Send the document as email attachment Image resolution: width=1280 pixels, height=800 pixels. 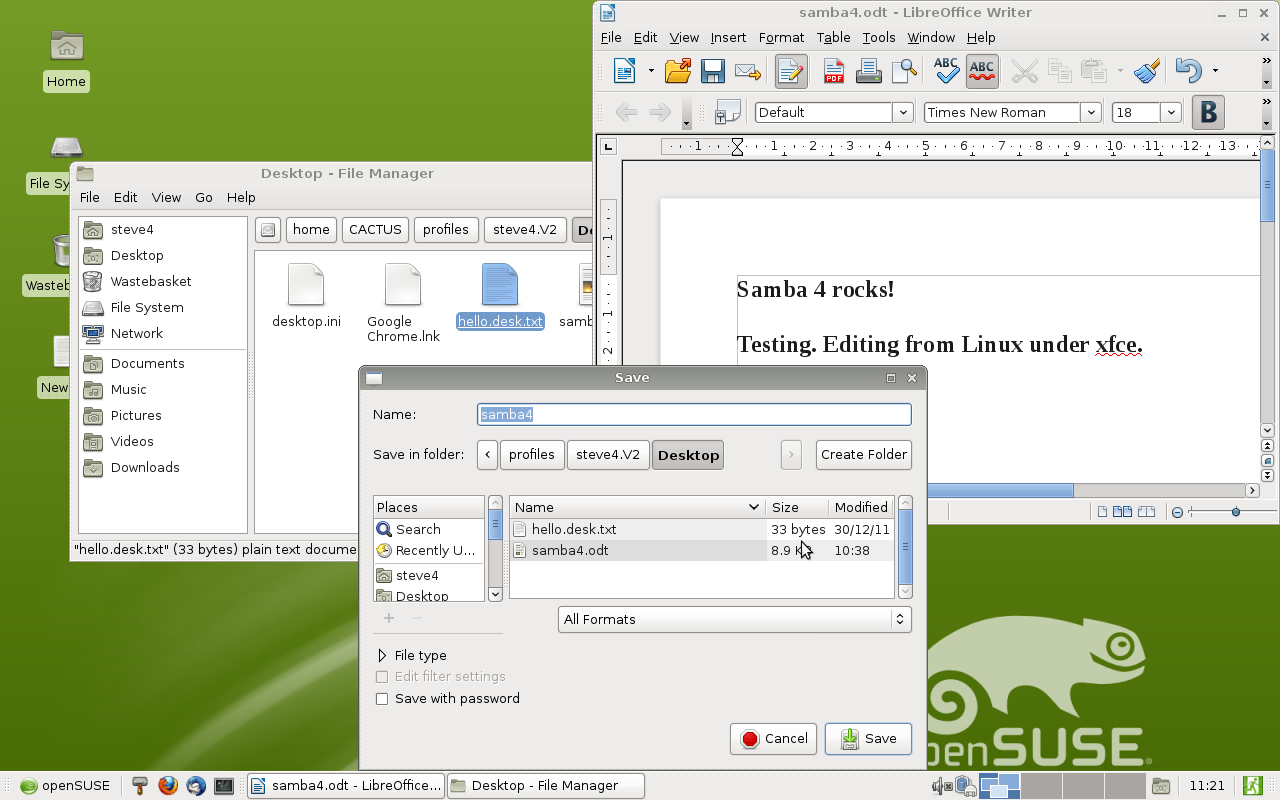click(x=747, y=71)
